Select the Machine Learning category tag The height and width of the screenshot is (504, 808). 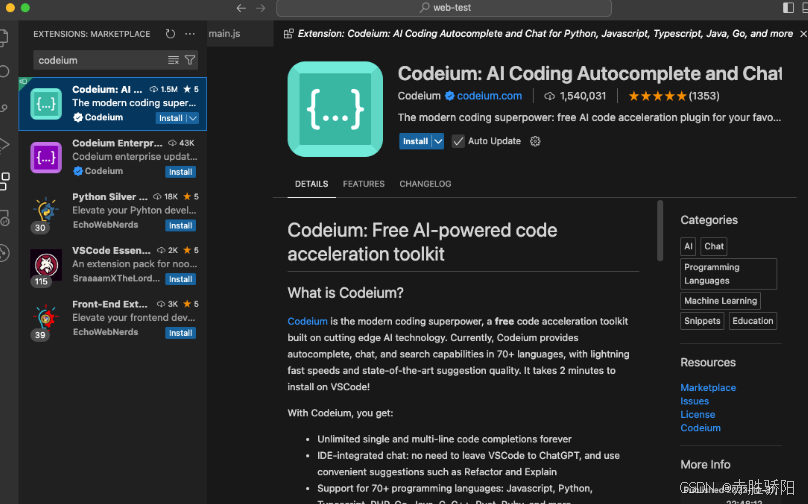pos(720,300)
